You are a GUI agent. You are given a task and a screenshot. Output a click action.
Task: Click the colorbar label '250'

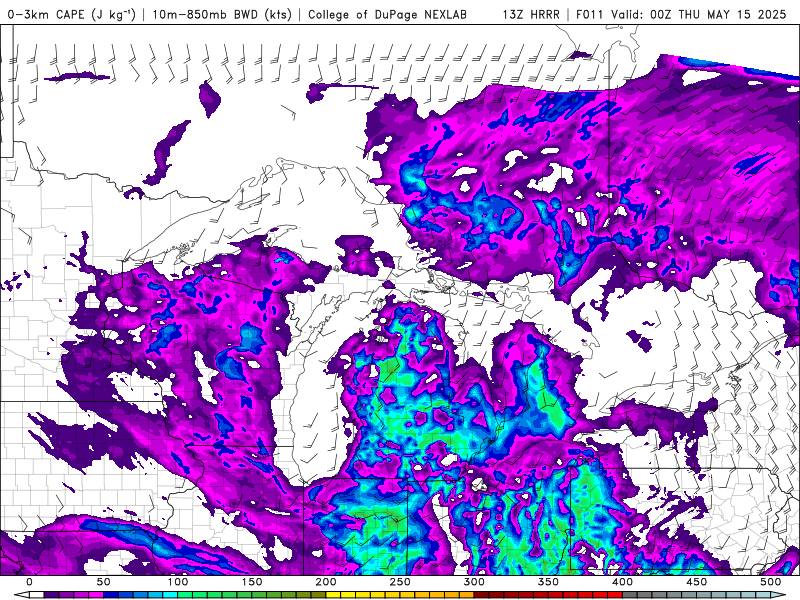pyautogui.click(x=400, y=582)
